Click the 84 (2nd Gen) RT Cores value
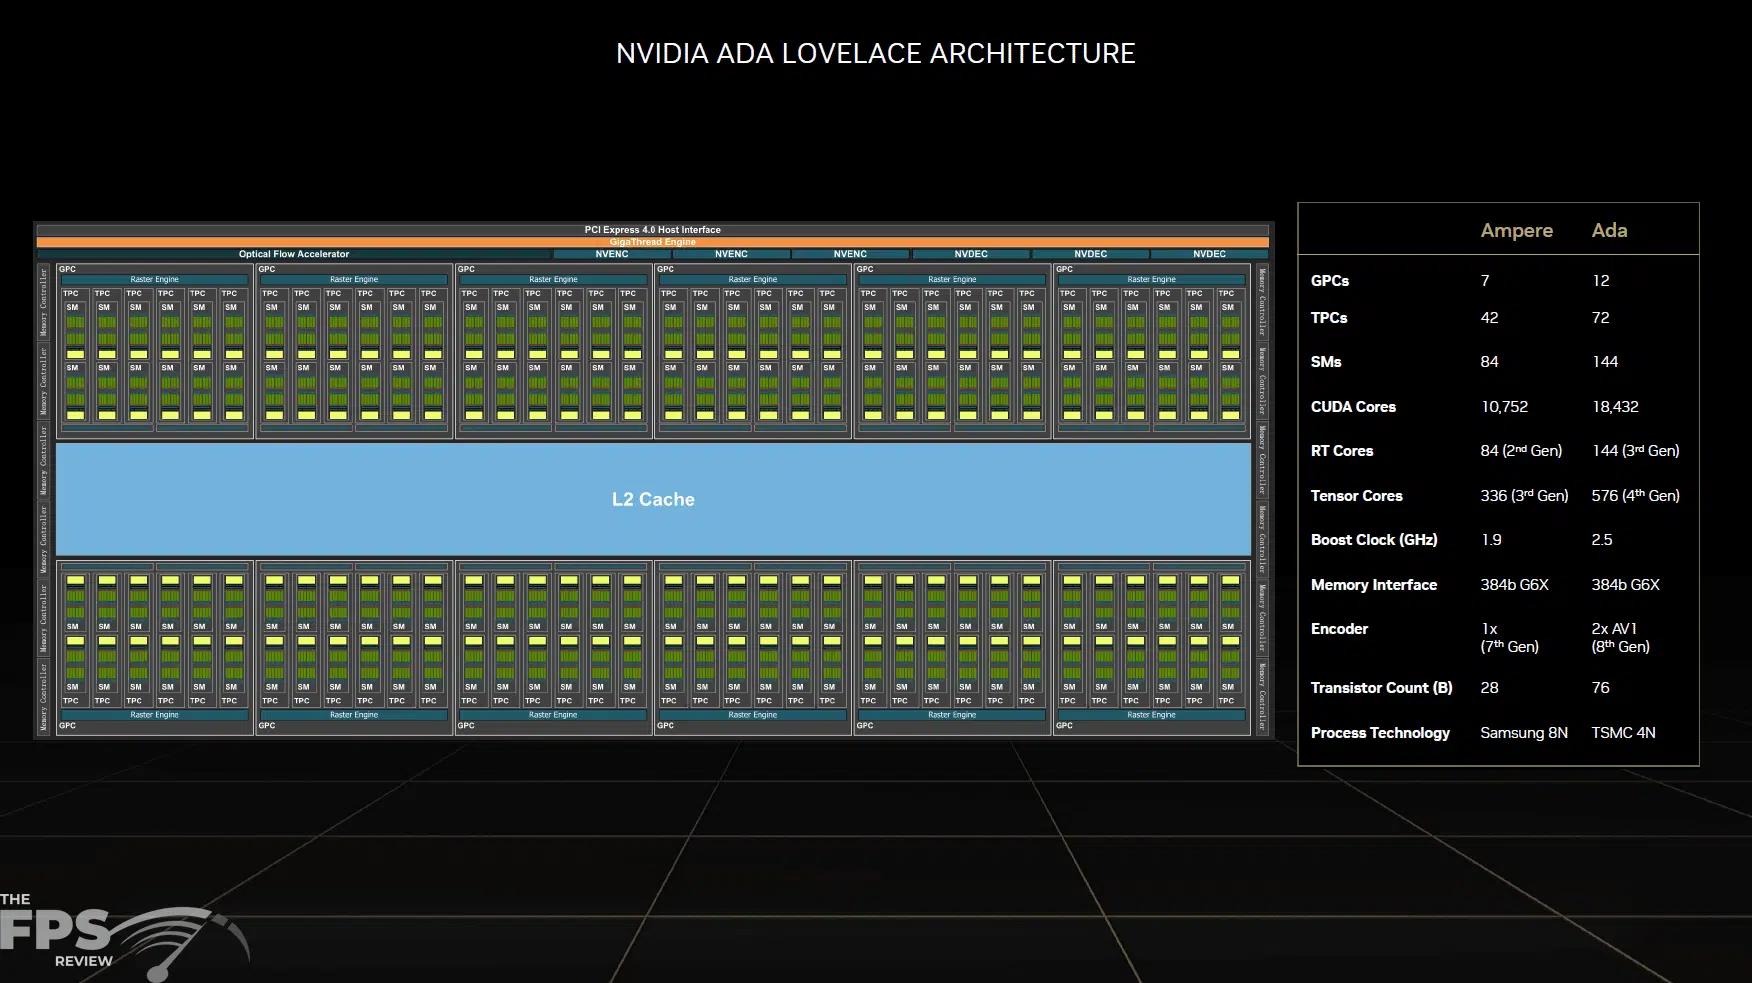This screenshot has width=1752, height=983. tap(1521, 451)
